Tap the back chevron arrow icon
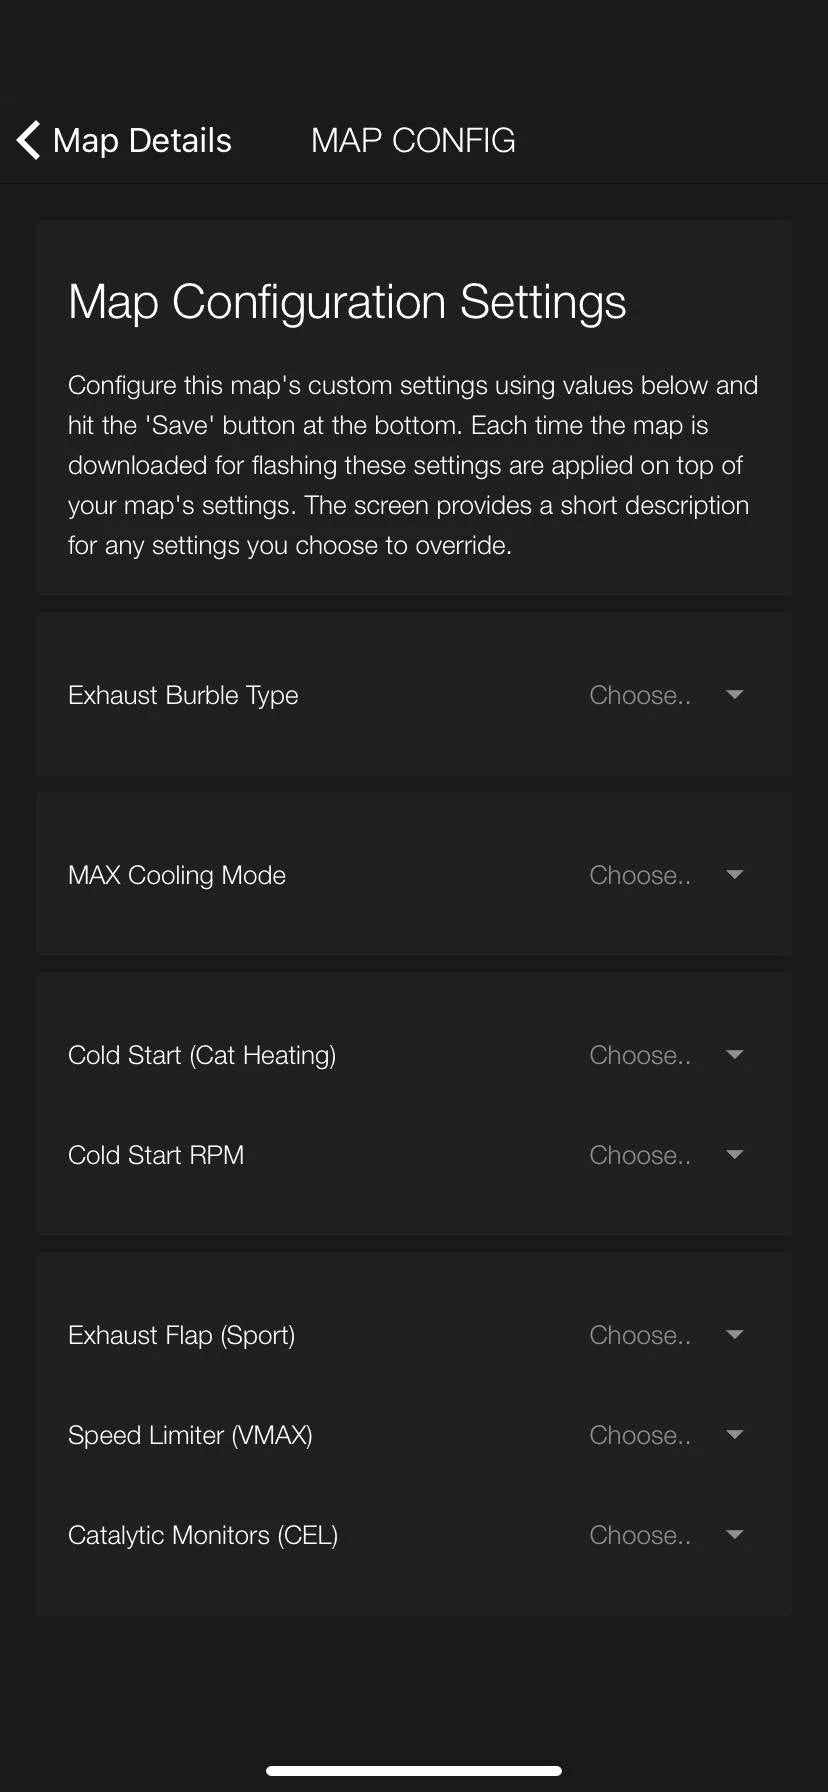 pos(29,140)
